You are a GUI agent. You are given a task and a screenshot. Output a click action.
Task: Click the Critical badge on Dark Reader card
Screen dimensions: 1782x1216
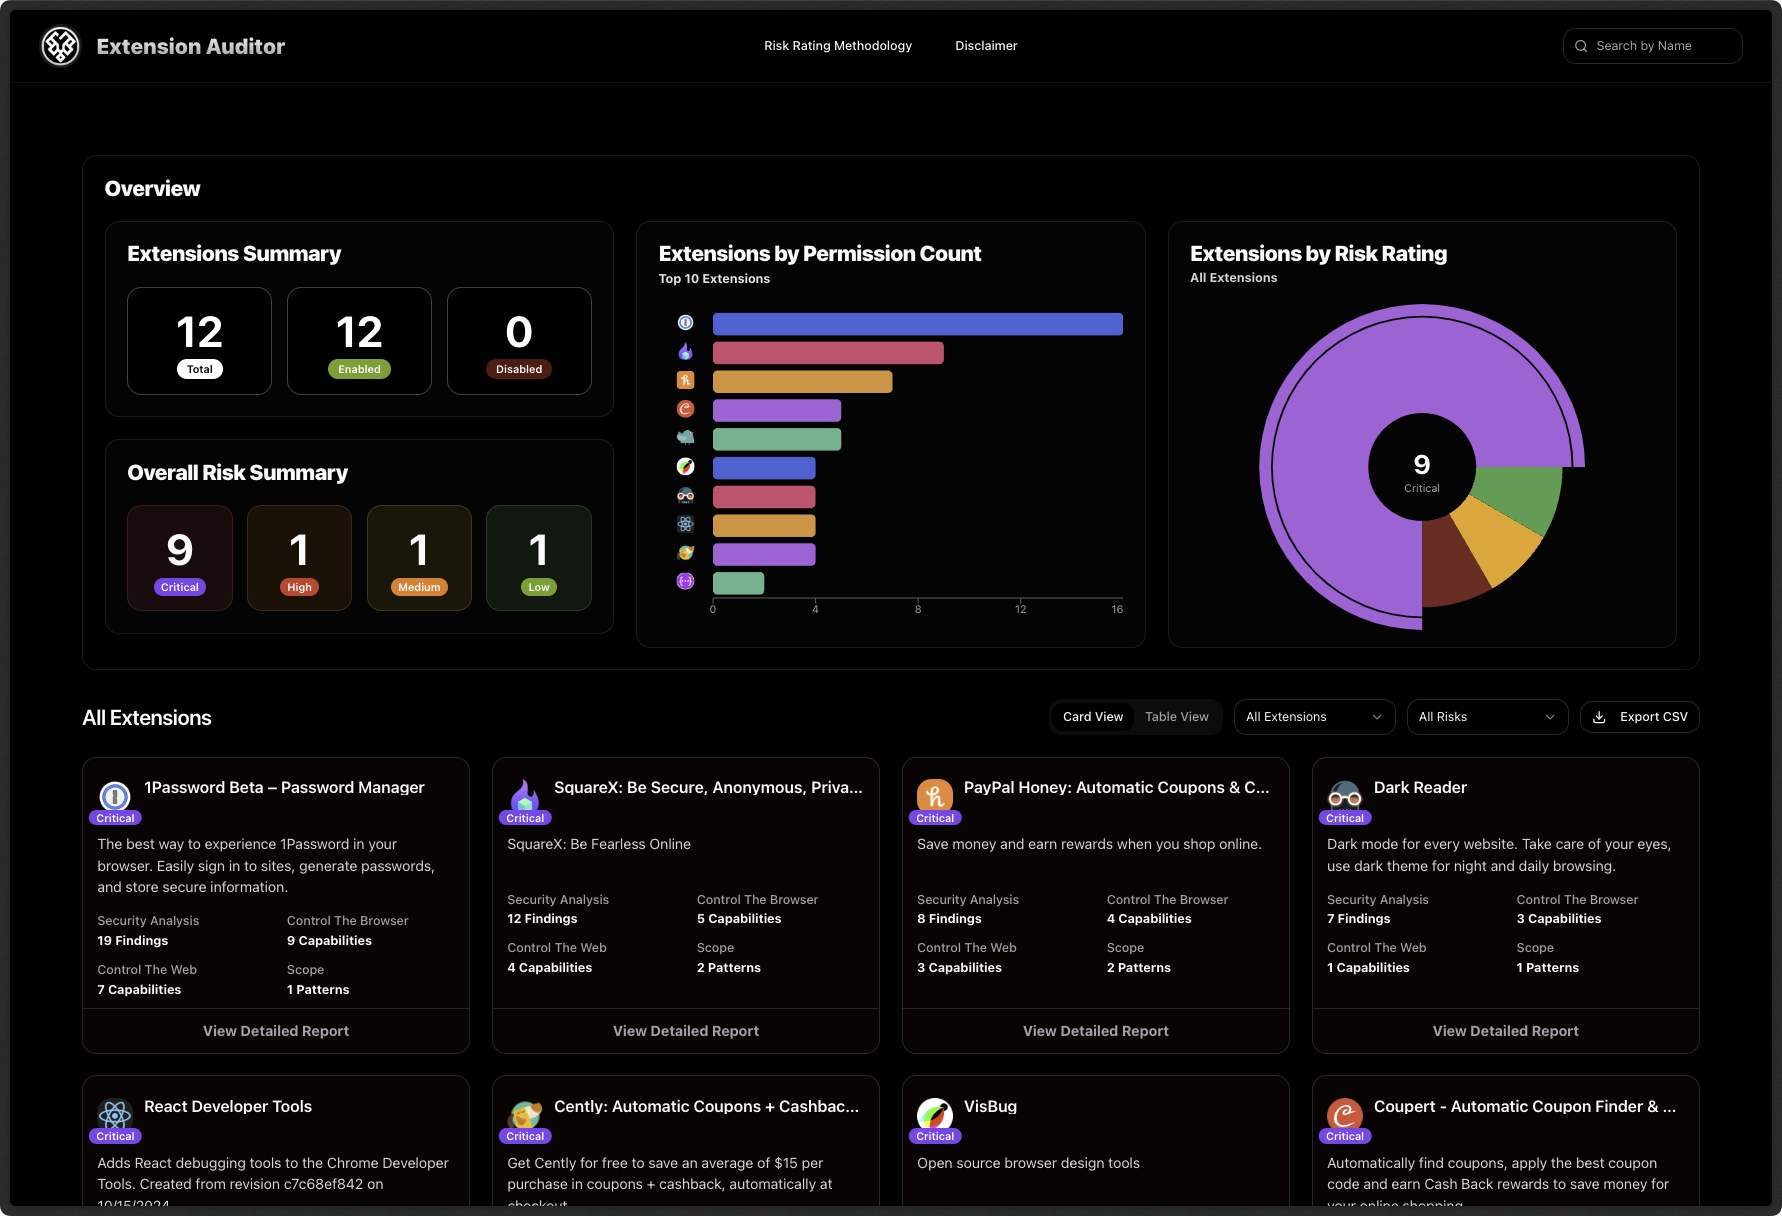pos(1345,818)
